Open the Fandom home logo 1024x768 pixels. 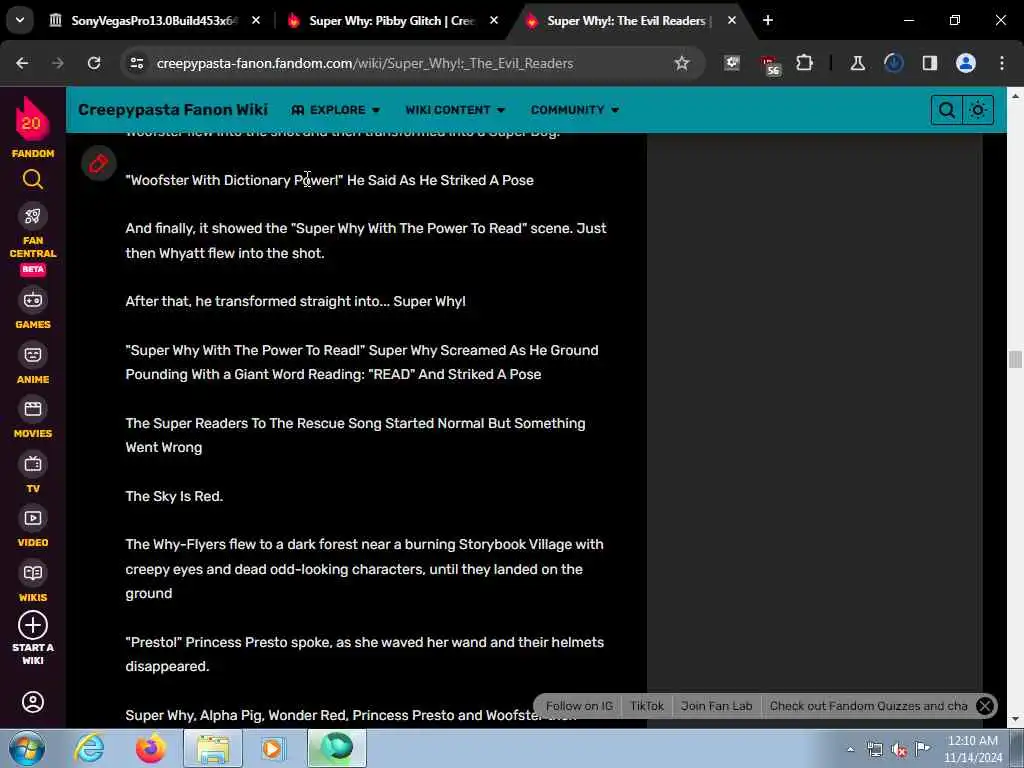32,127
